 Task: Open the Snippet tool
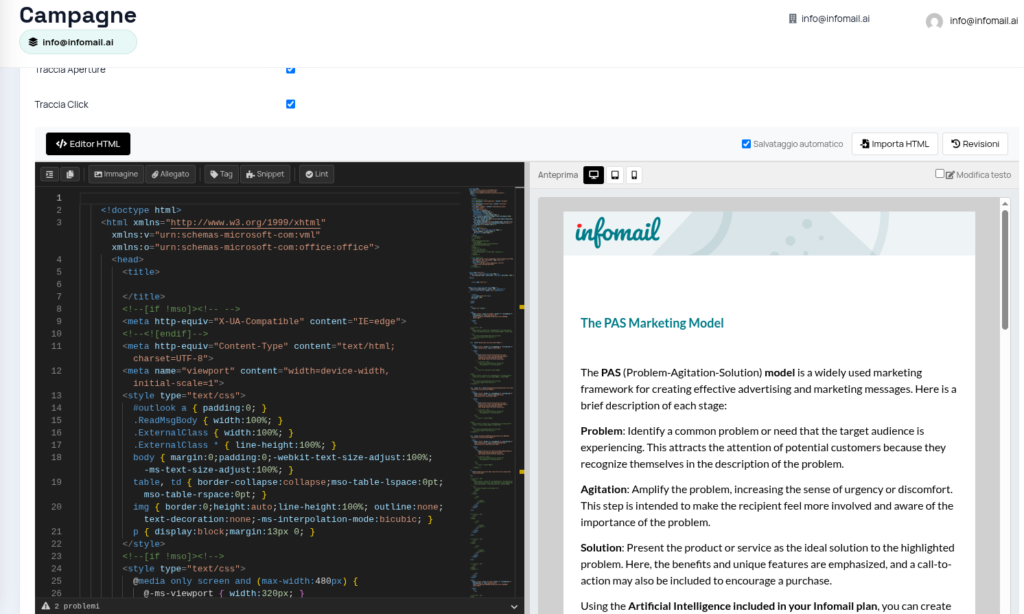(x=265, y=174)
